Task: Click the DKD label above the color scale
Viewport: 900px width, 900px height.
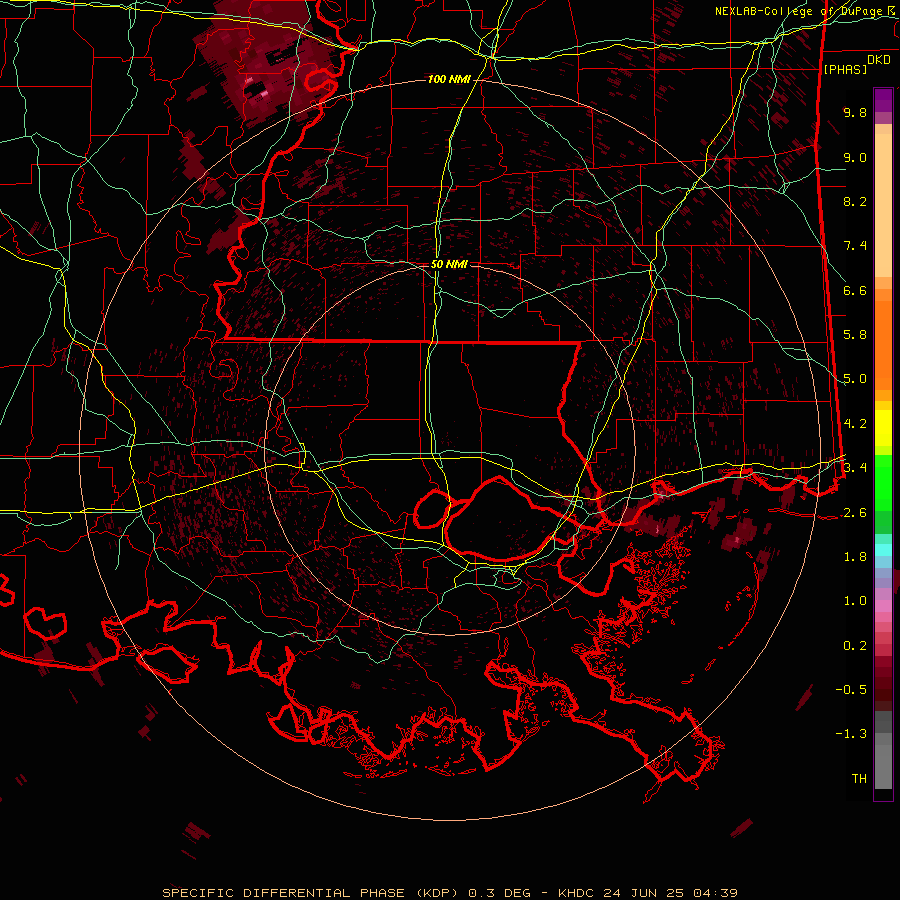Action: click(879, 60)
